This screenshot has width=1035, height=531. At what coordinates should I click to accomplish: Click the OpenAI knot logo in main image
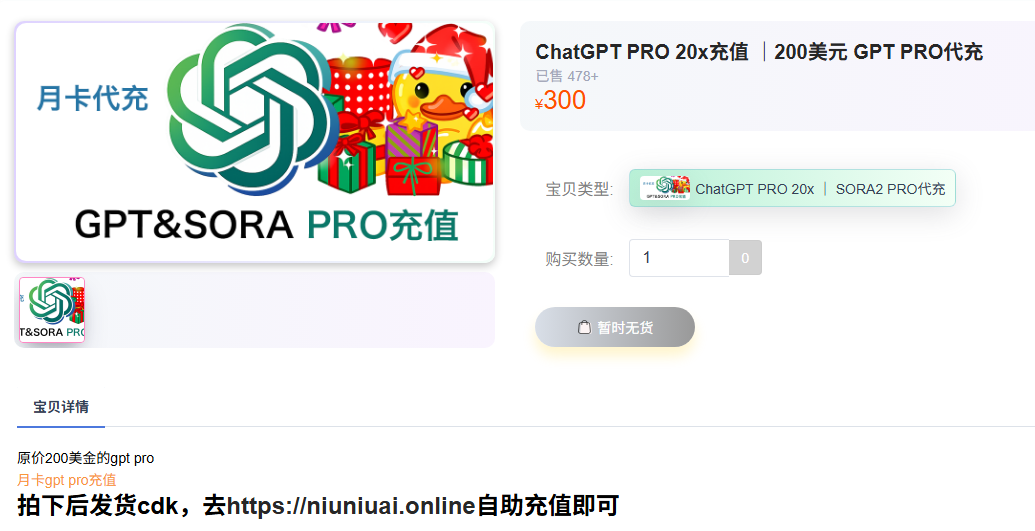pos(252,109)
